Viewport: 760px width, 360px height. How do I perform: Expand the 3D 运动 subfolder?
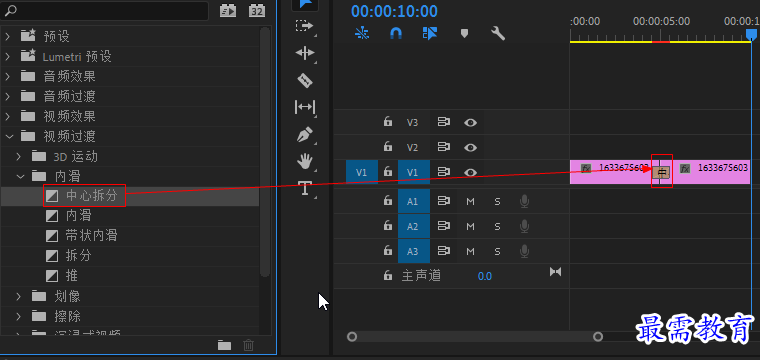(x=19, y=157)
